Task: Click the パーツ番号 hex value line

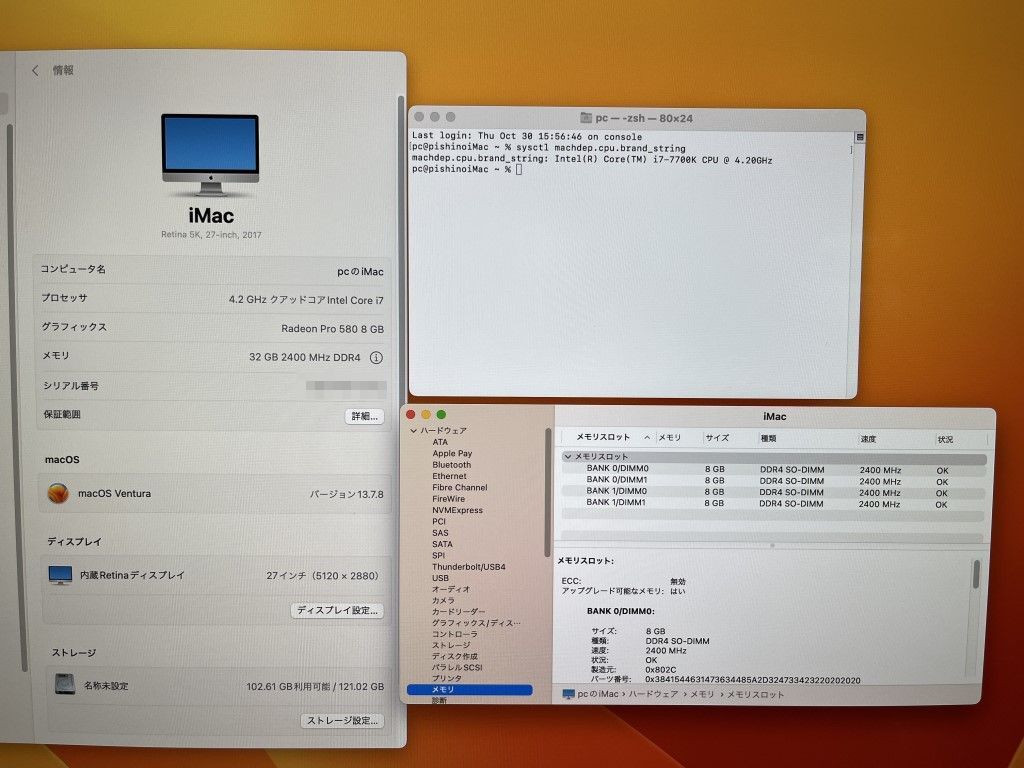Action: point(752,680)
